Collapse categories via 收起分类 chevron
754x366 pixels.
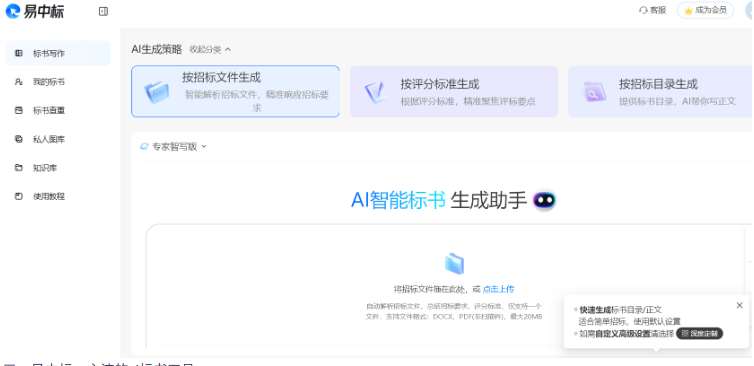[x=228, y=50]
